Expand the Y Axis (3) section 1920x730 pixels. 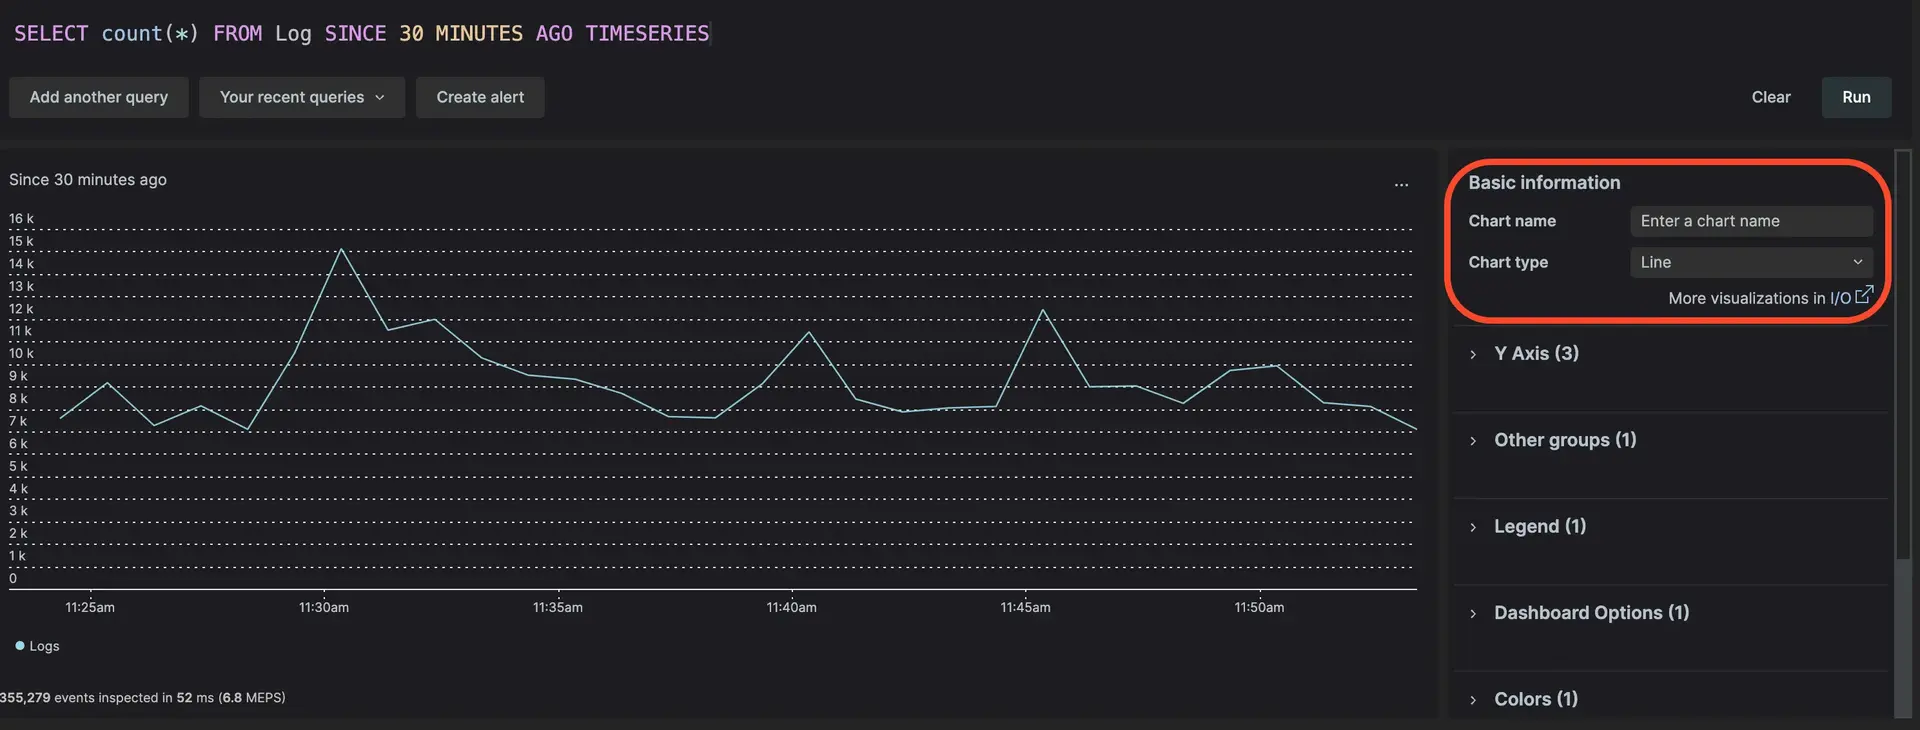pyautogui.click(x=1536, y=354)
